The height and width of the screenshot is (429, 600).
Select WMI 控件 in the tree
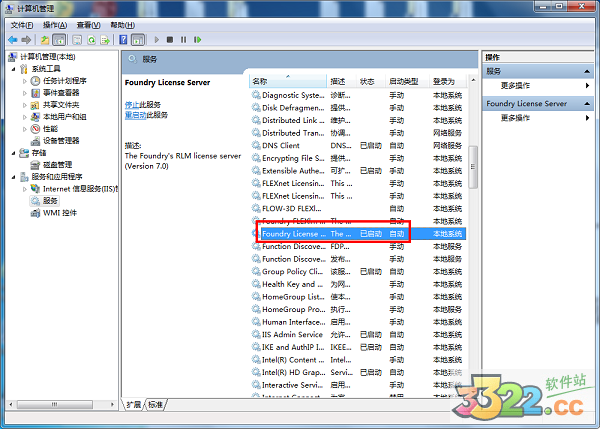(60, 213)
